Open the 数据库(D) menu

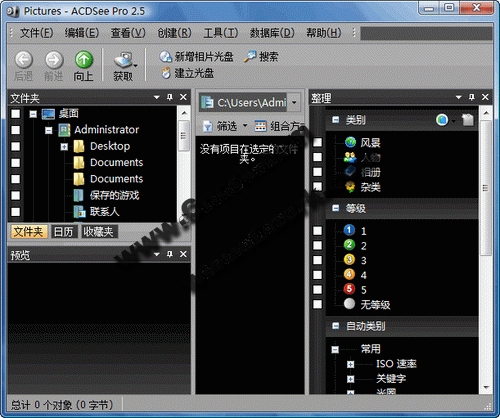coord(272,33)
